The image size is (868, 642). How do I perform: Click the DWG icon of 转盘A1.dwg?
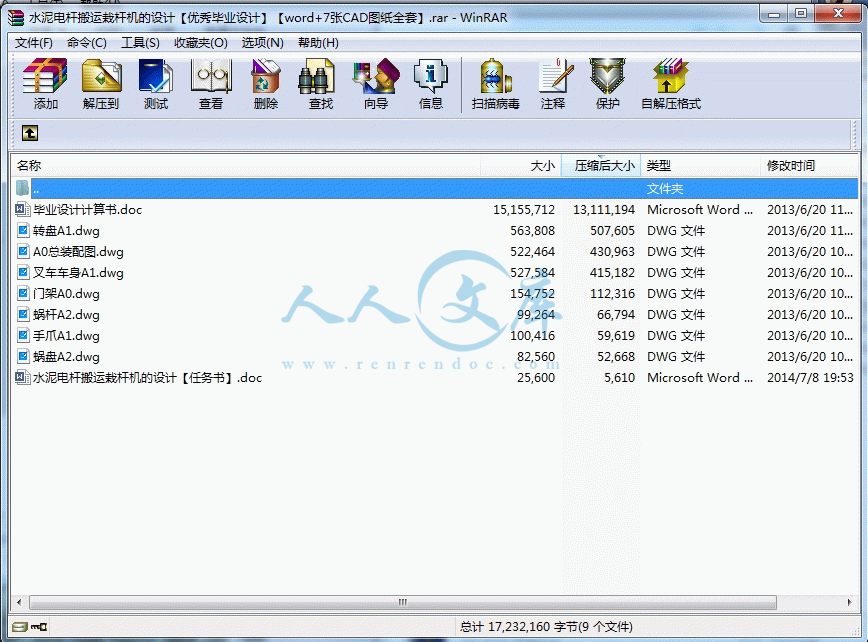pos(23,230)
